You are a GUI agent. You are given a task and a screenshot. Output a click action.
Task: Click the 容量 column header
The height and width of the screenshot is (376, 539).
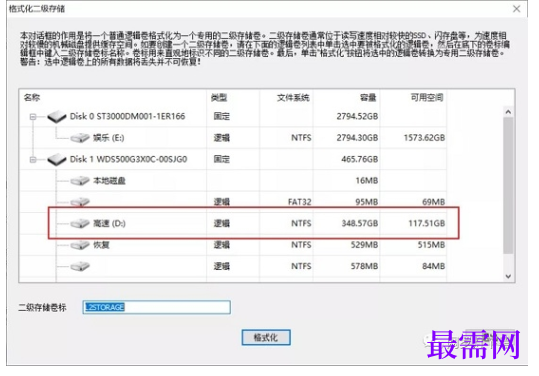(368, 98)
